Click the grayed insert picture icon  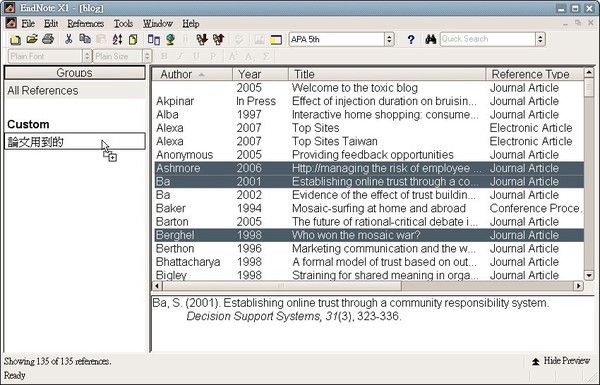coord(259,39)
